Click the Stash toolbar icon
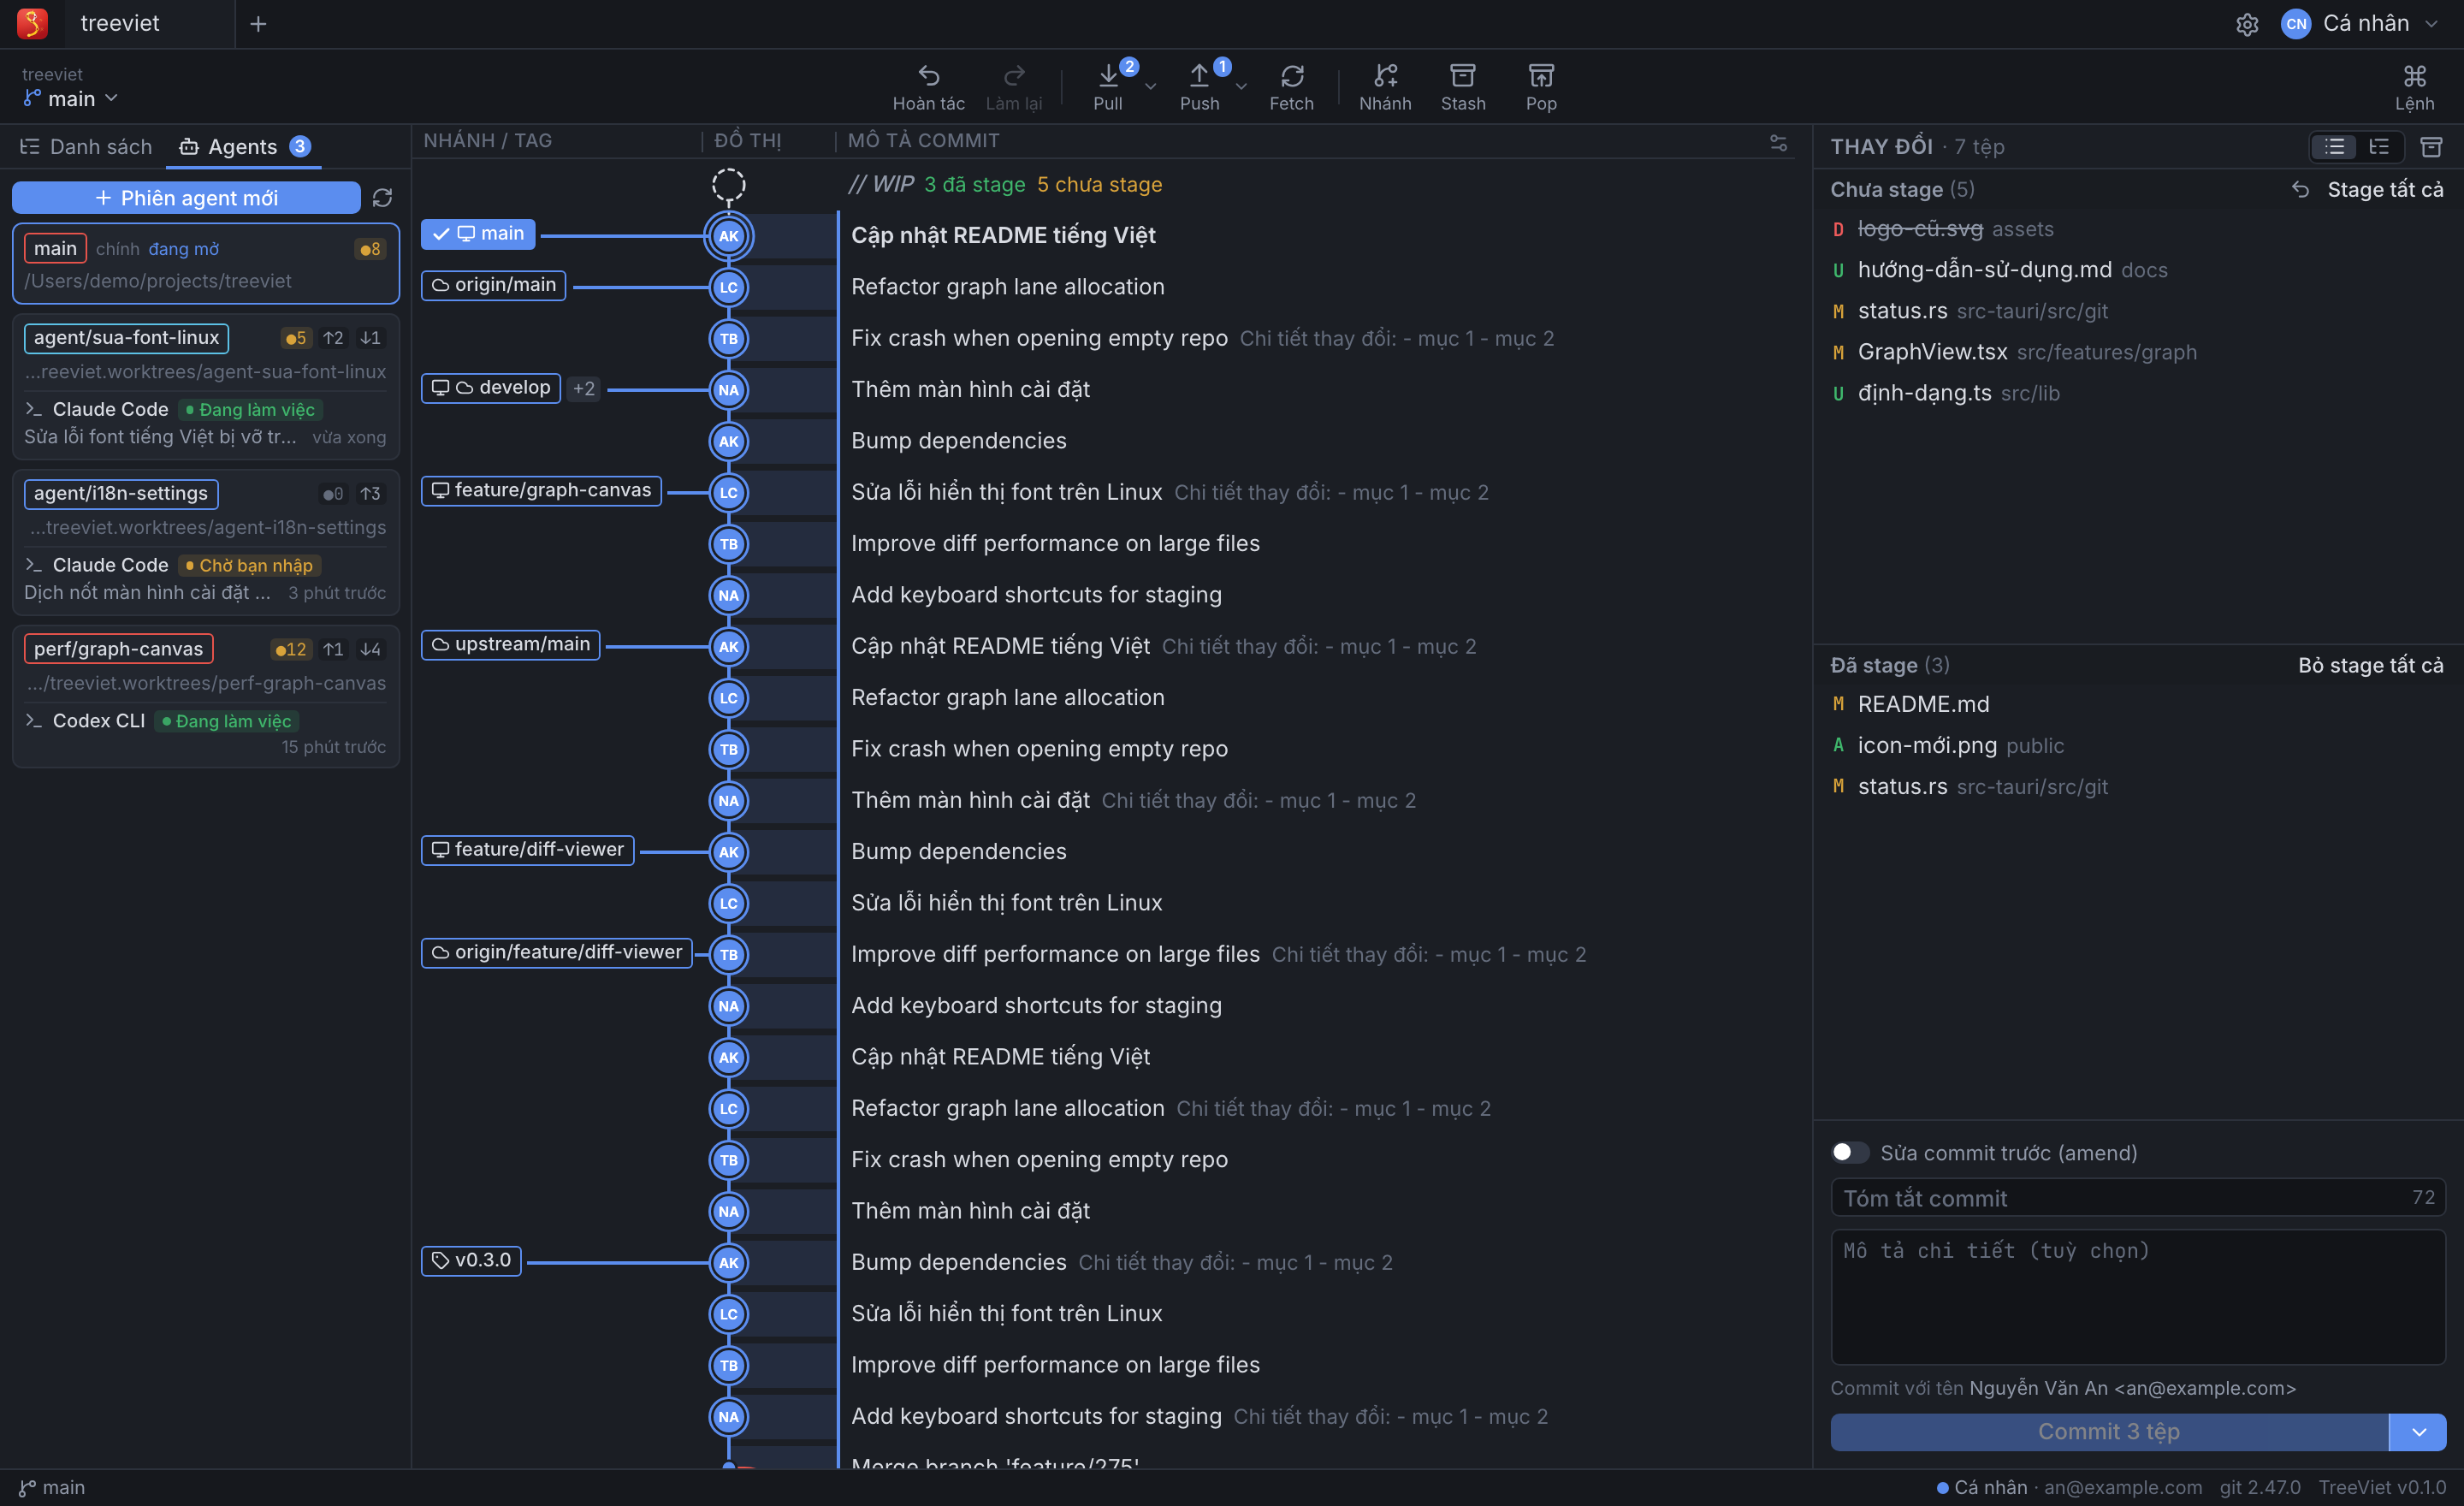 pos(1463,76)
